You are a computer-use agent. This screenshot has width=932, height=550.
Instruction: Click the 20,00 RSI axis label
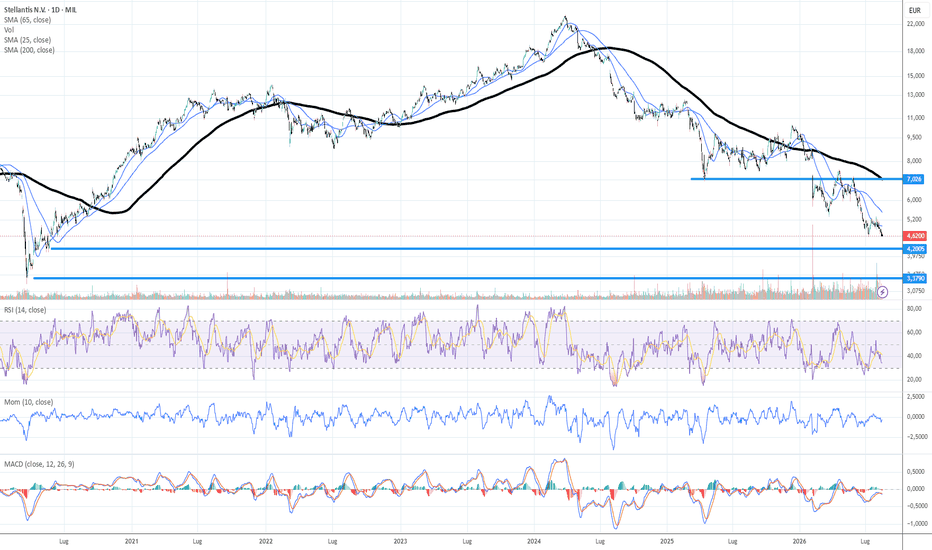pos(915,379)
